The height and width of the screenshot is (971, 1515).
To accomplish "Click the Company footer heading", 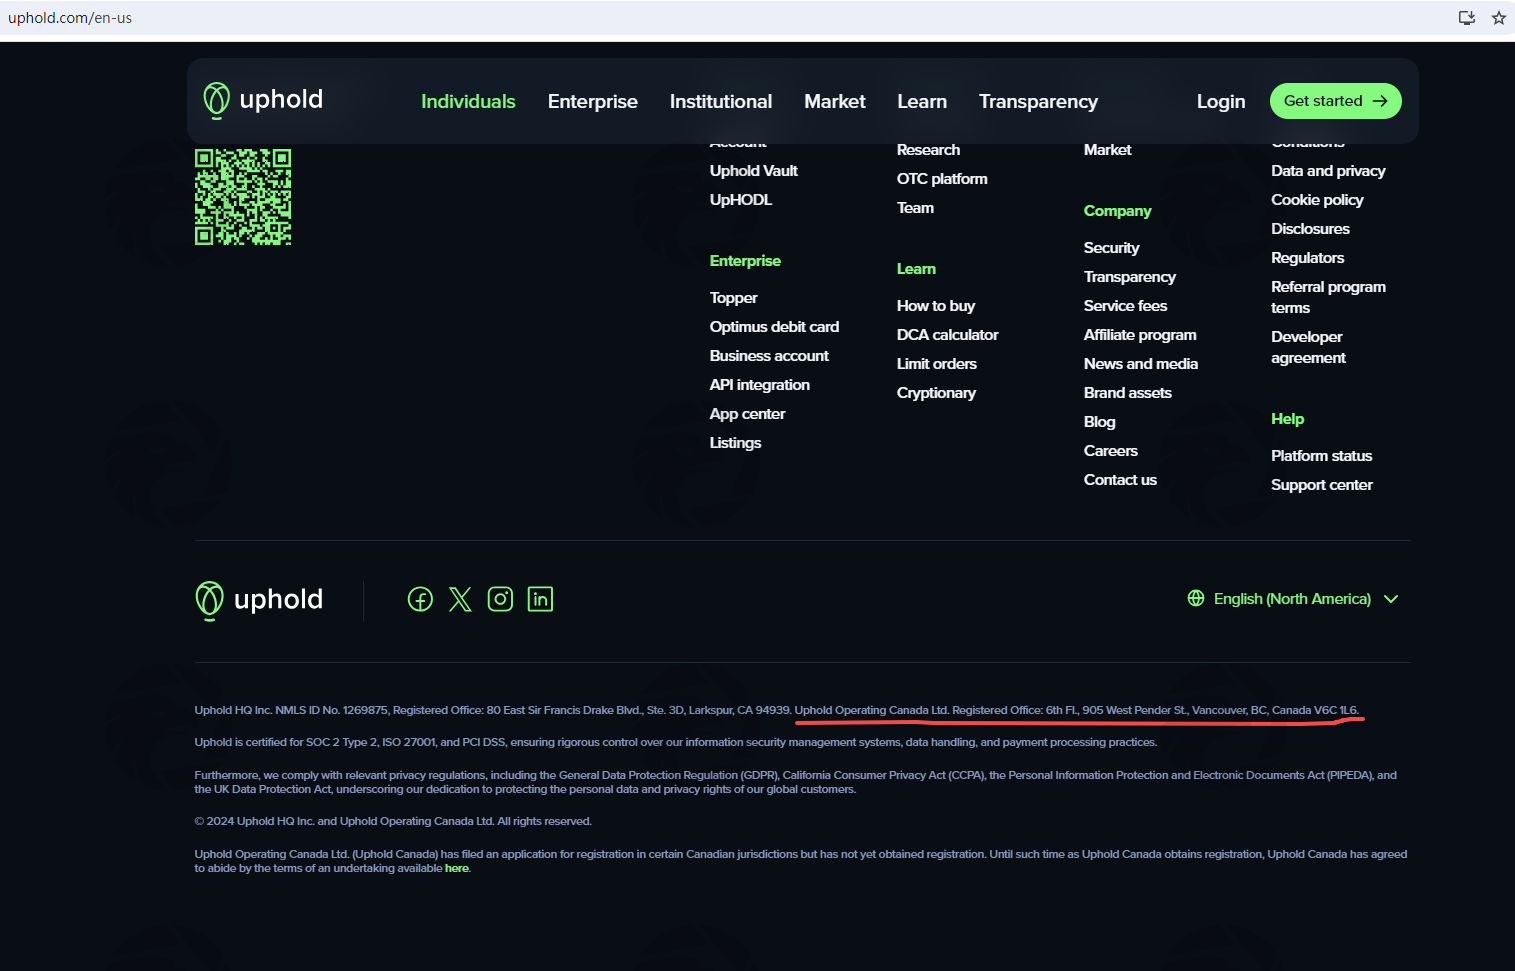I will (1117, 211).
